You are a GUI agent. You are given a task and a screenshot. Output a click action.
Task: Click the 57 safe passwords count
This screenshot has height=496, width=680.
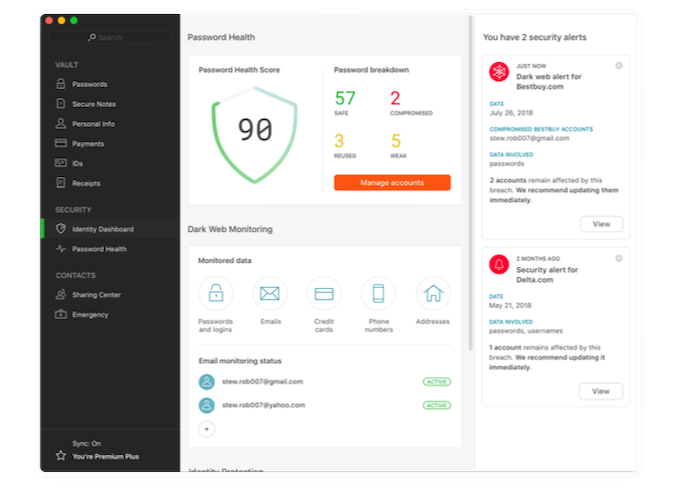tap(345, 98)
